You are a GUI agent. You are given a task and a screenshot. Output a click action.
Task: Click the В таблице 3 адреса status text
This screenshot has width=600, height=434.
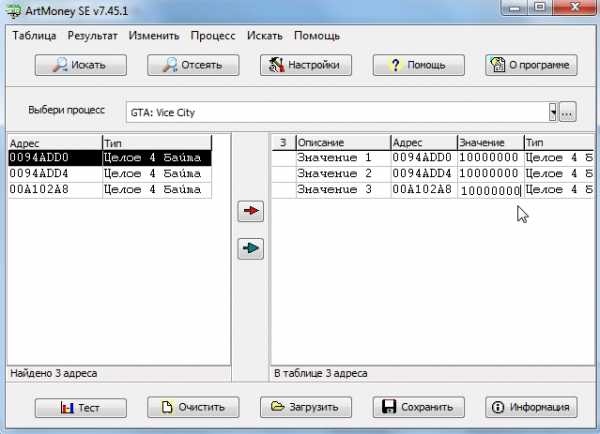321,374
